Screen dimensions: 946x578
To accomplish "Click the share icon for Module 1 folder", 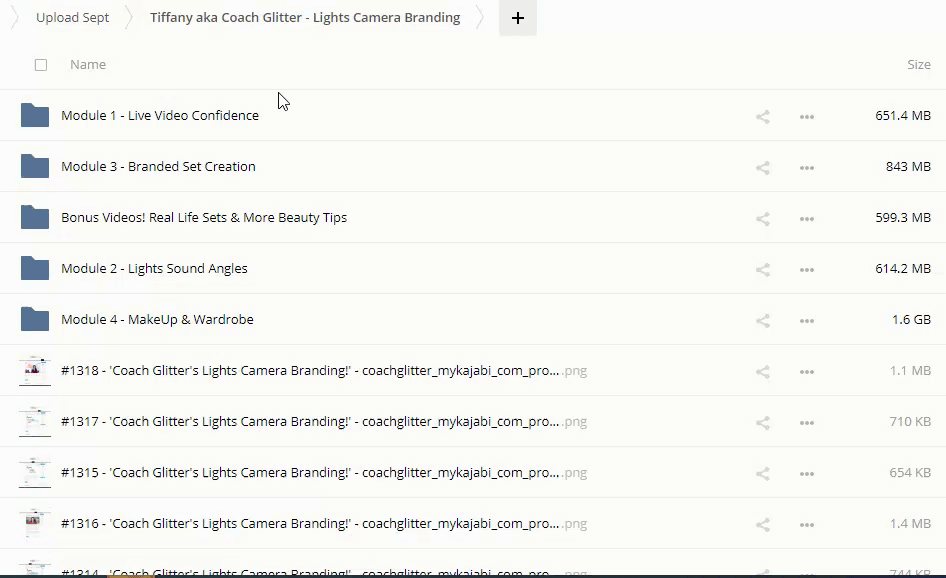I will pos(763,116).
